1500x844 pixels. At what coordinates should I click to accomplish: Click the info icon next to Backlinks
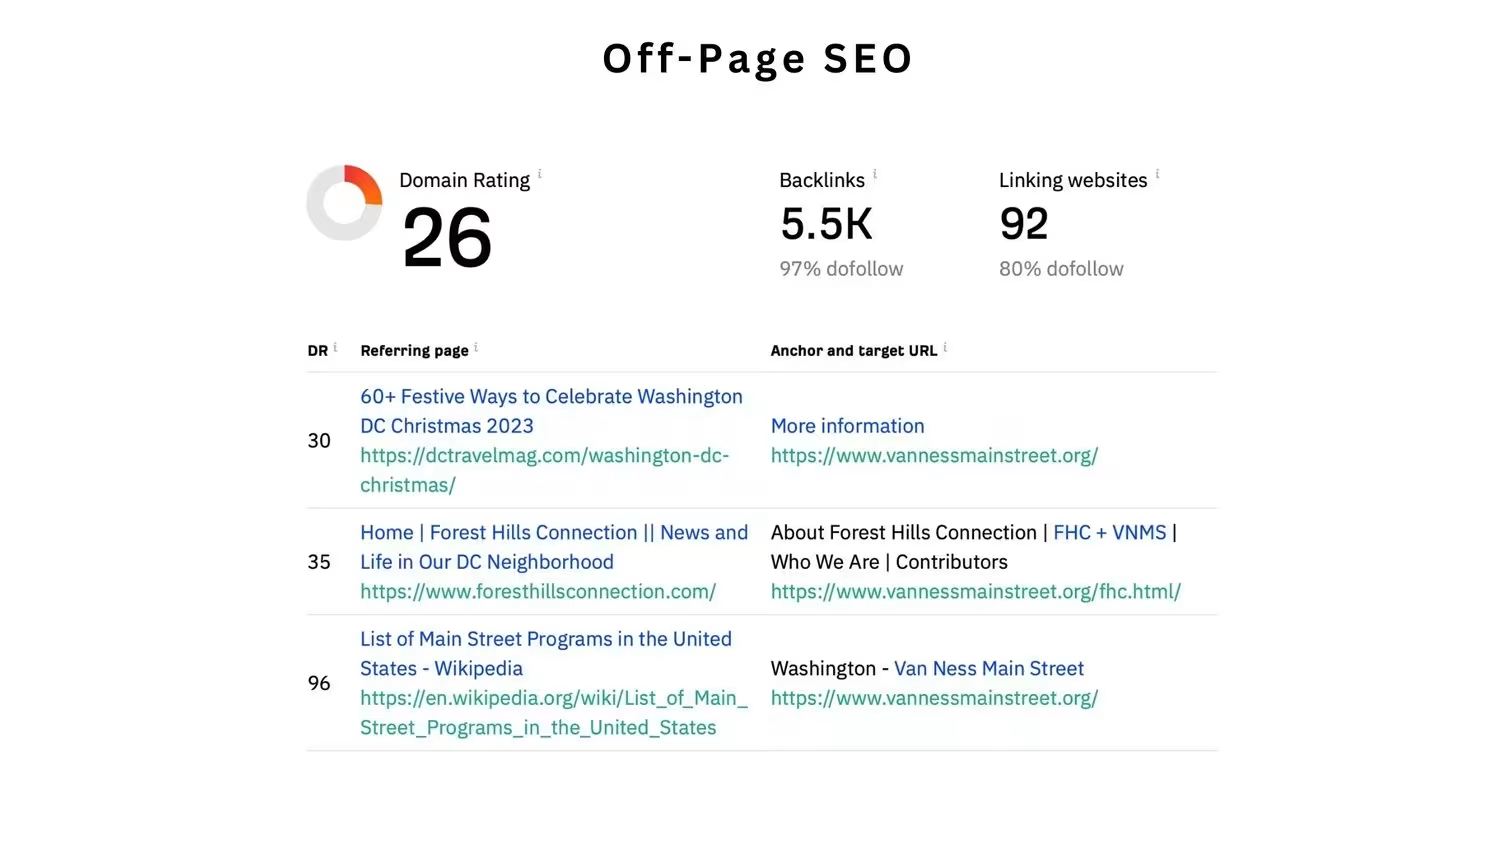[875, 174]
